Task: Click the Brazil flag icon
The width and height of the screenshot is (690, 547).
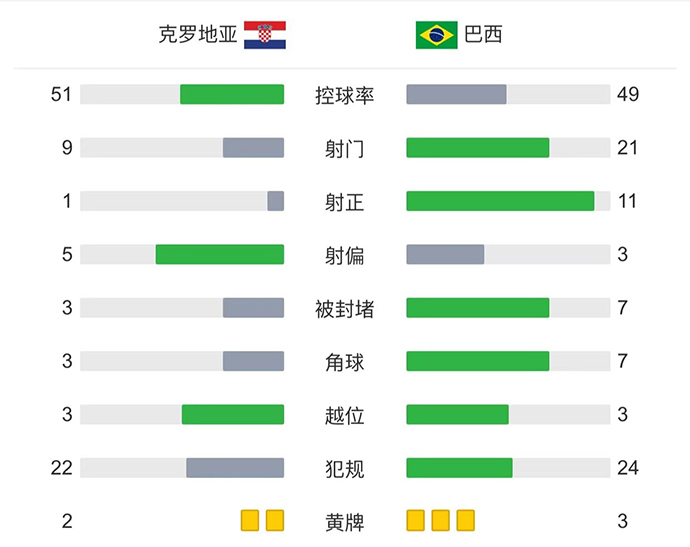Action: tap(436, 35)
